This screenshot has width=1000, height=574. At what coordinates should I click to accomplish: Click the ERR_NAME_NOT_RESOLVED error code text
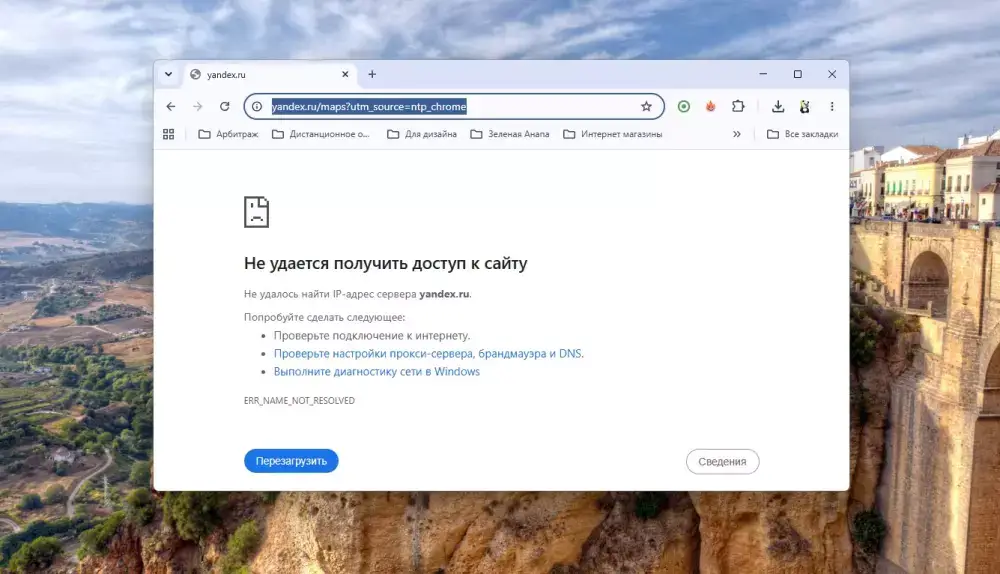(299, 401)
